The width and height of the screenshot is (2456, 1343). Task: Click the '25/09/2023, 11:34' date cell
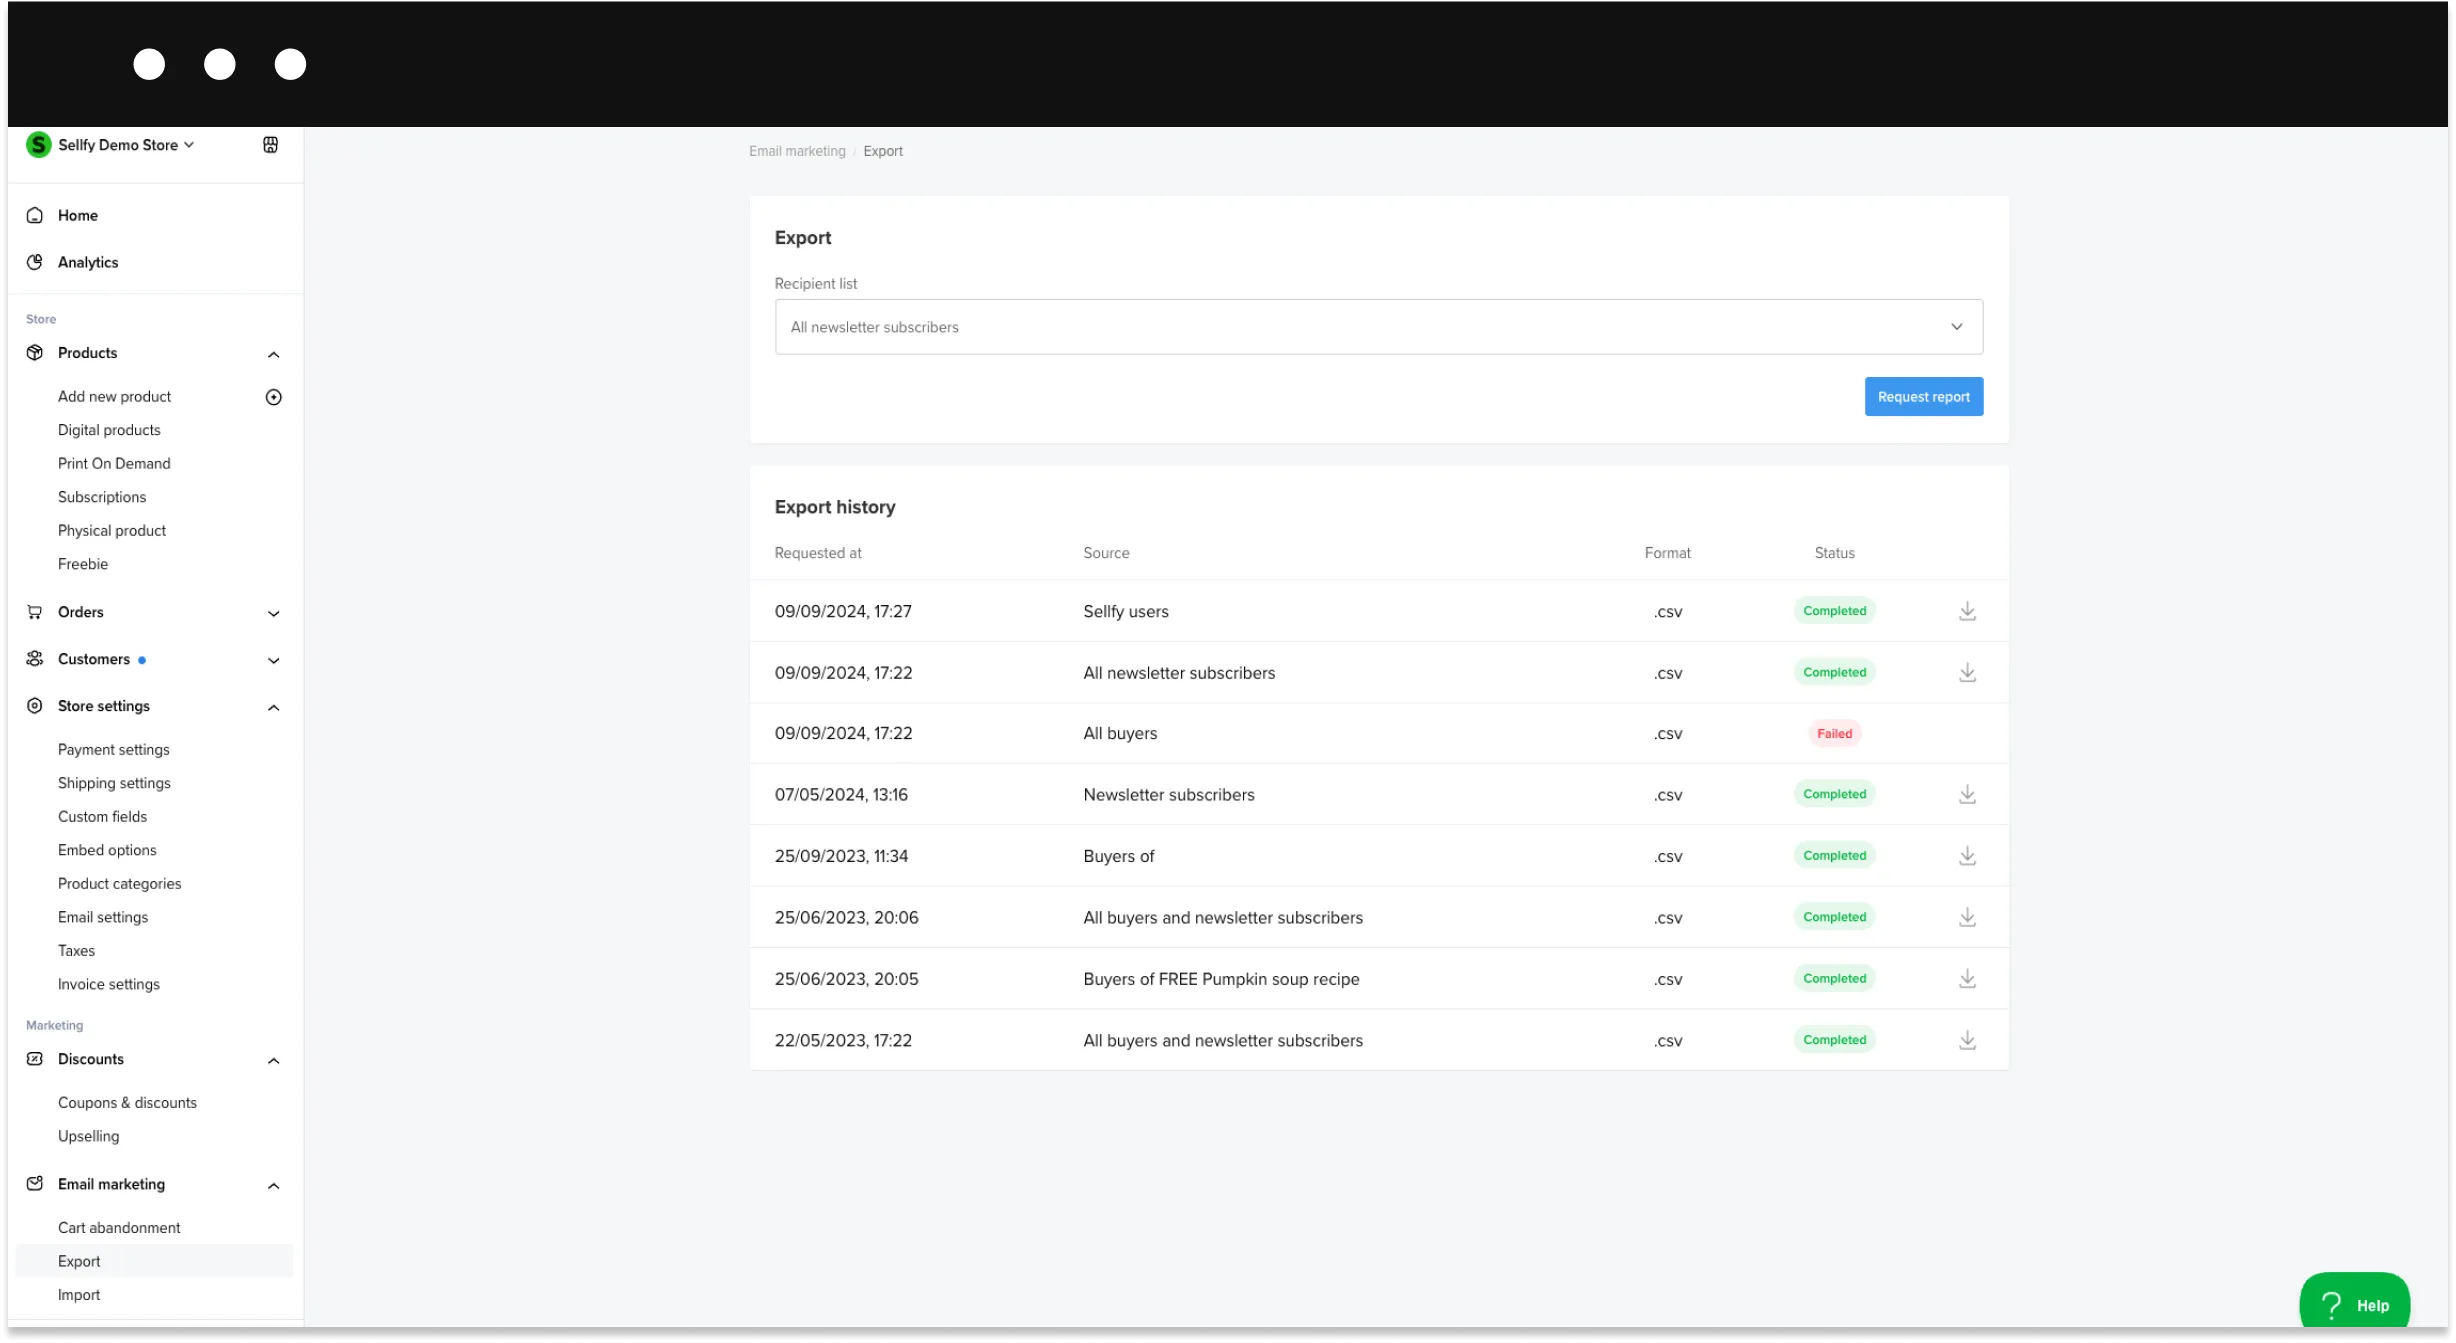[841, 856]
